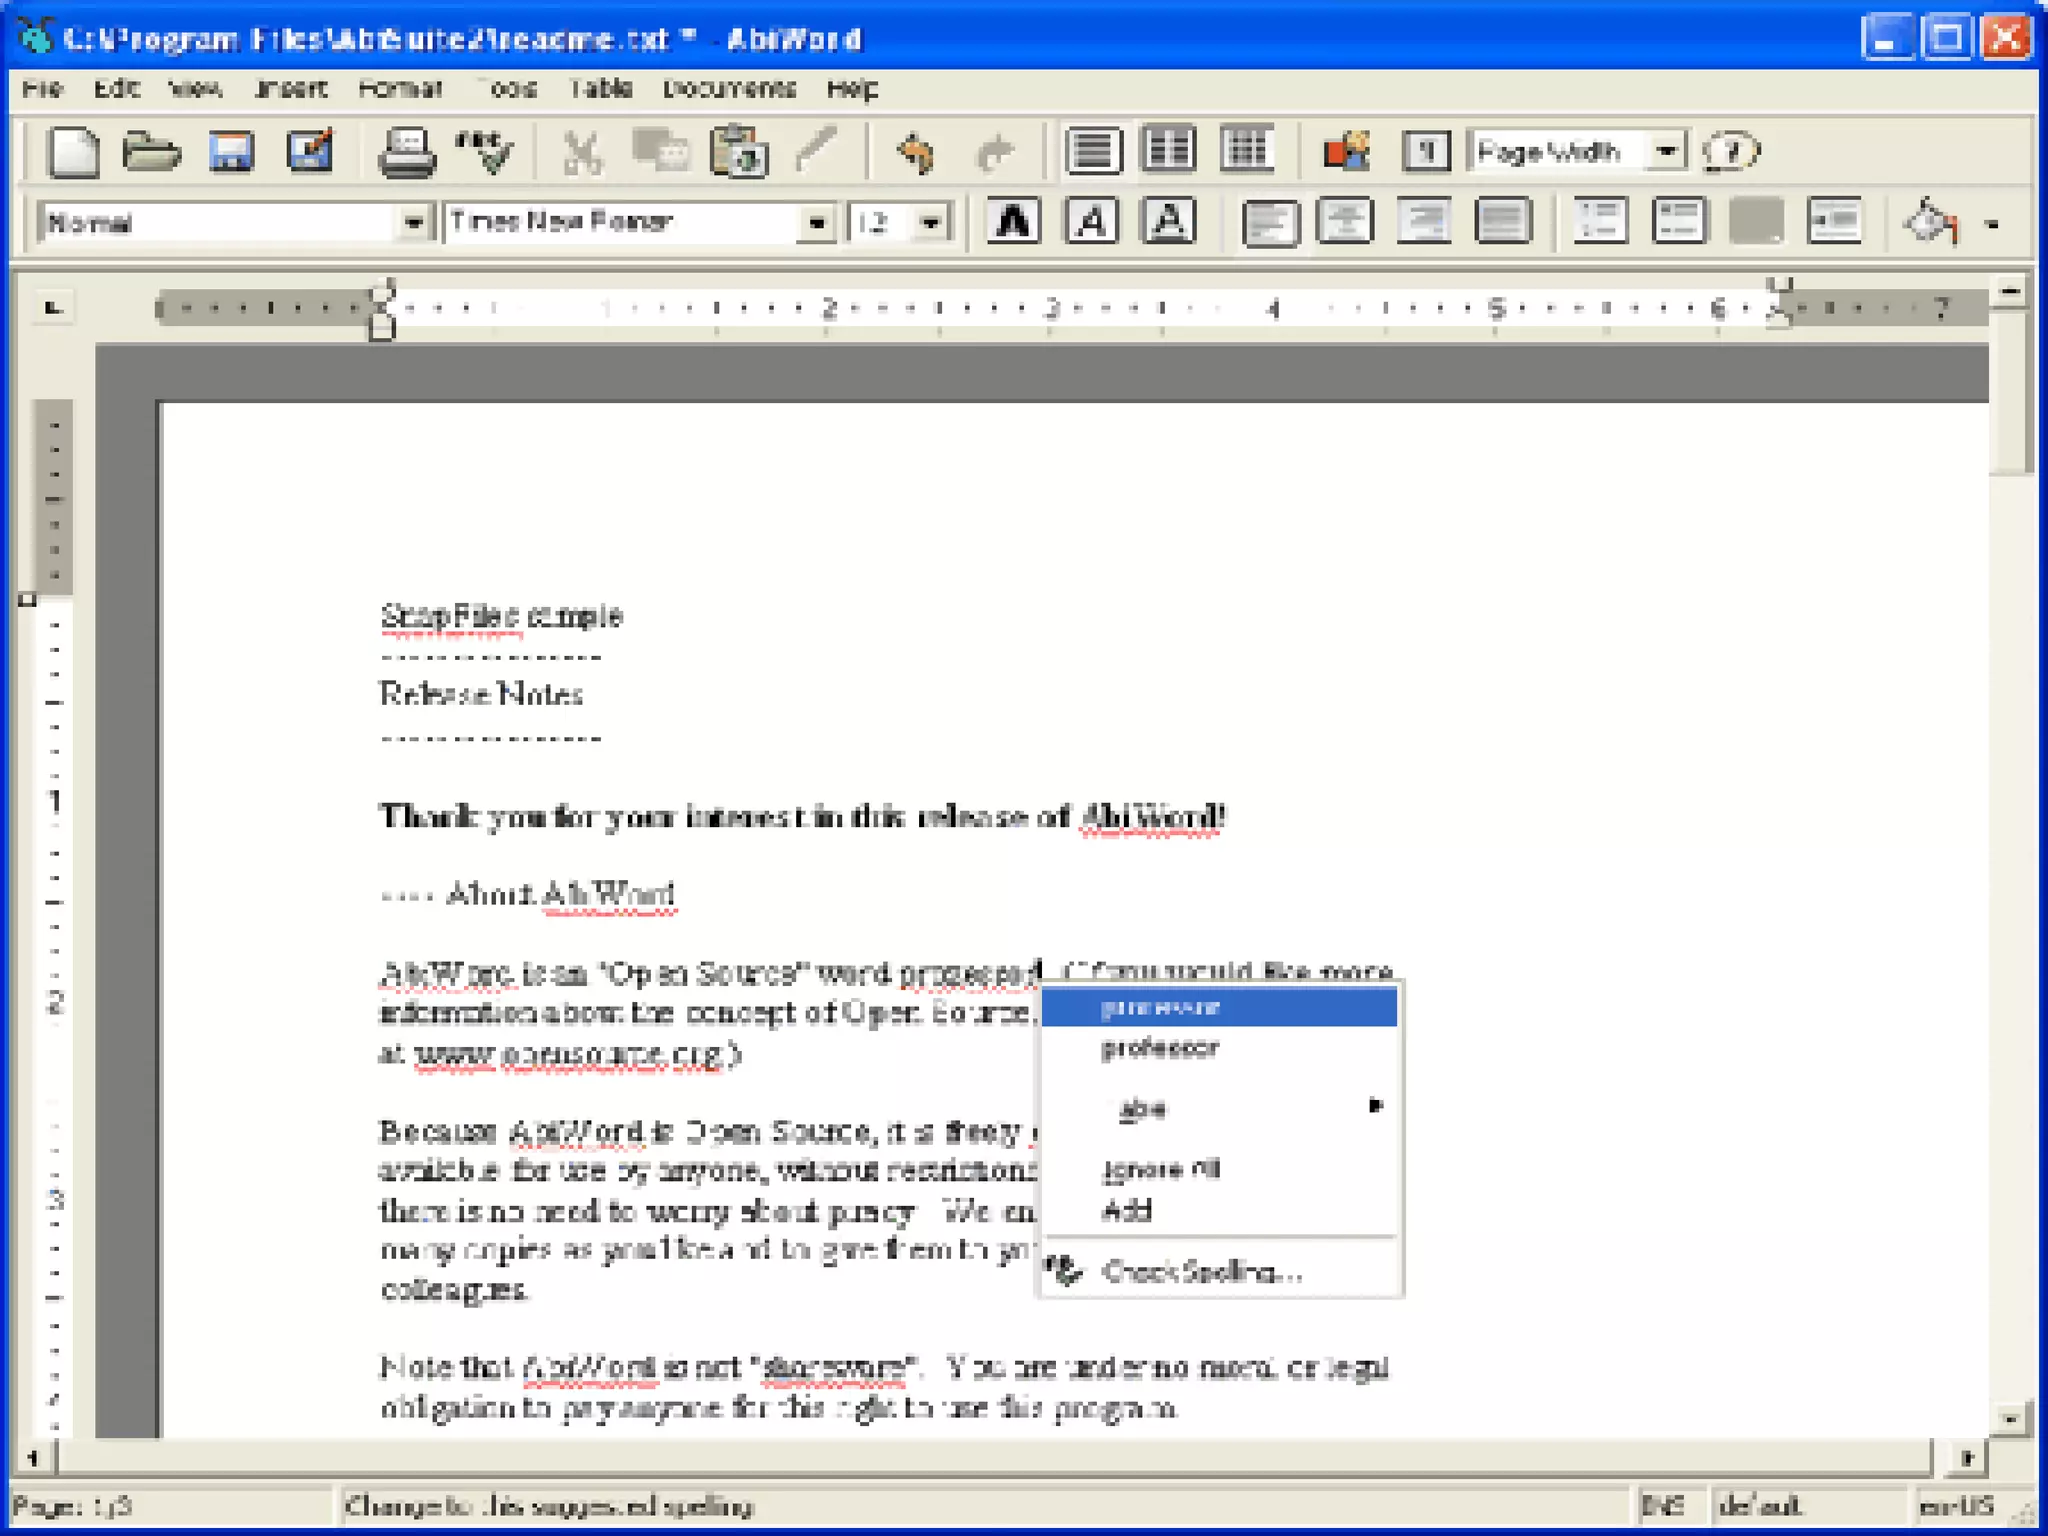Click the Undo arrow icon
Screen dimensions: 2048x1536
tap(916, 153)
